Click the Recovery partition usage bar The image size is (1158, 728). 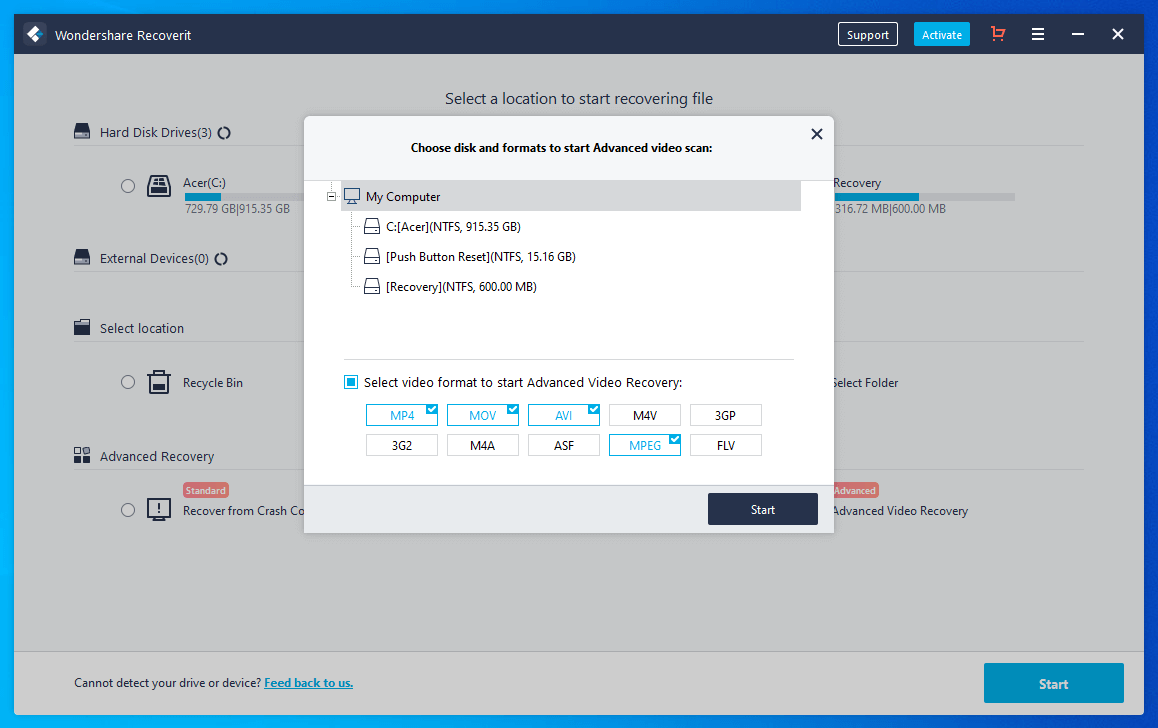[925, 197]
